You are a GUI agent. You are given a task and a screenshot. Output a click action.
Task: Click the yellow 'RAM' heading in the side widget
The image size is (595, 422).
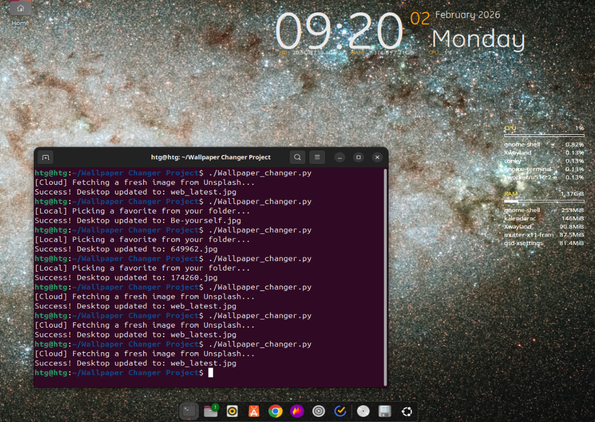click(511, 194)
